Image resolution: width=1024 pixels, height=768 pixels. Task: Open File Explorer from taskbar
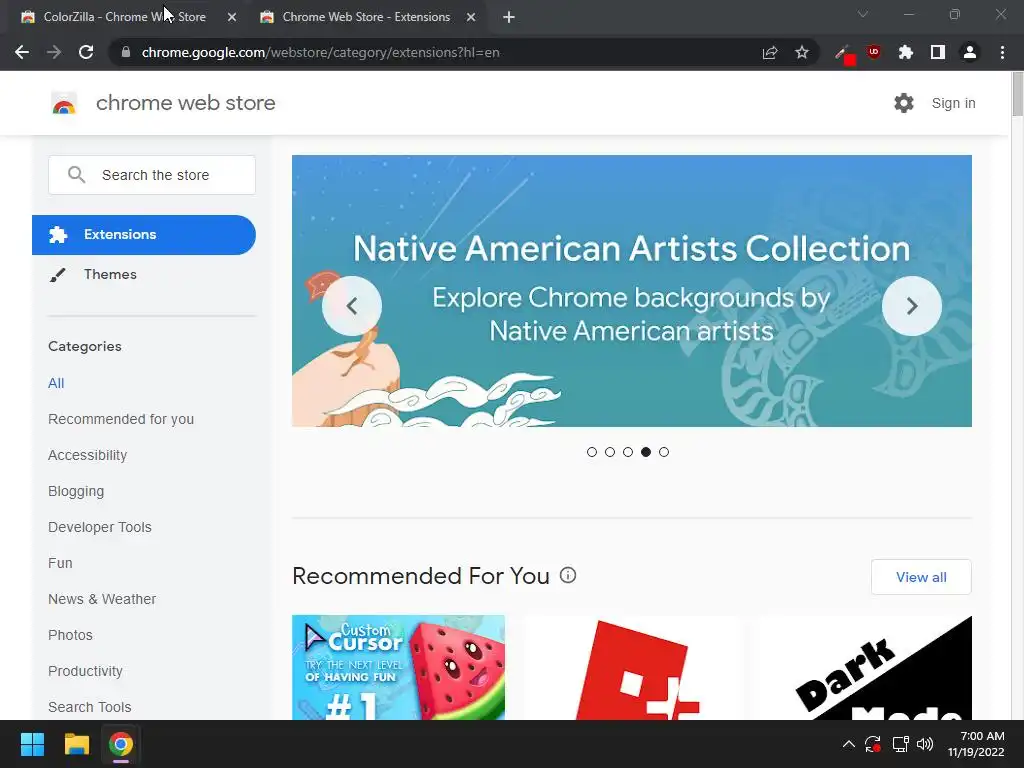(x=76, y=744)
